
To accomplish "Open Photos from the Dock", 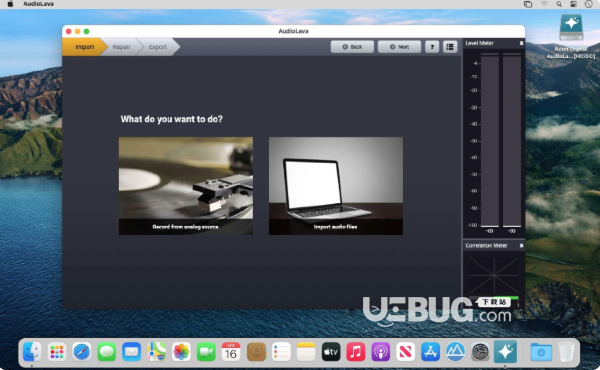I will click(181, 352).
